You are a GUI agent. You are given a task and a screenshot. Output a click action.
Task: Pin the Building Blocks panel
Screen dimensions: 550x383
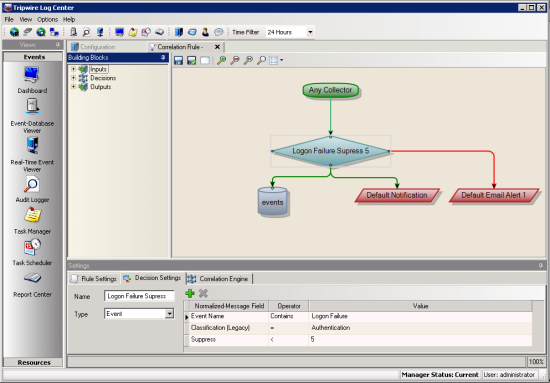(163, 58)
